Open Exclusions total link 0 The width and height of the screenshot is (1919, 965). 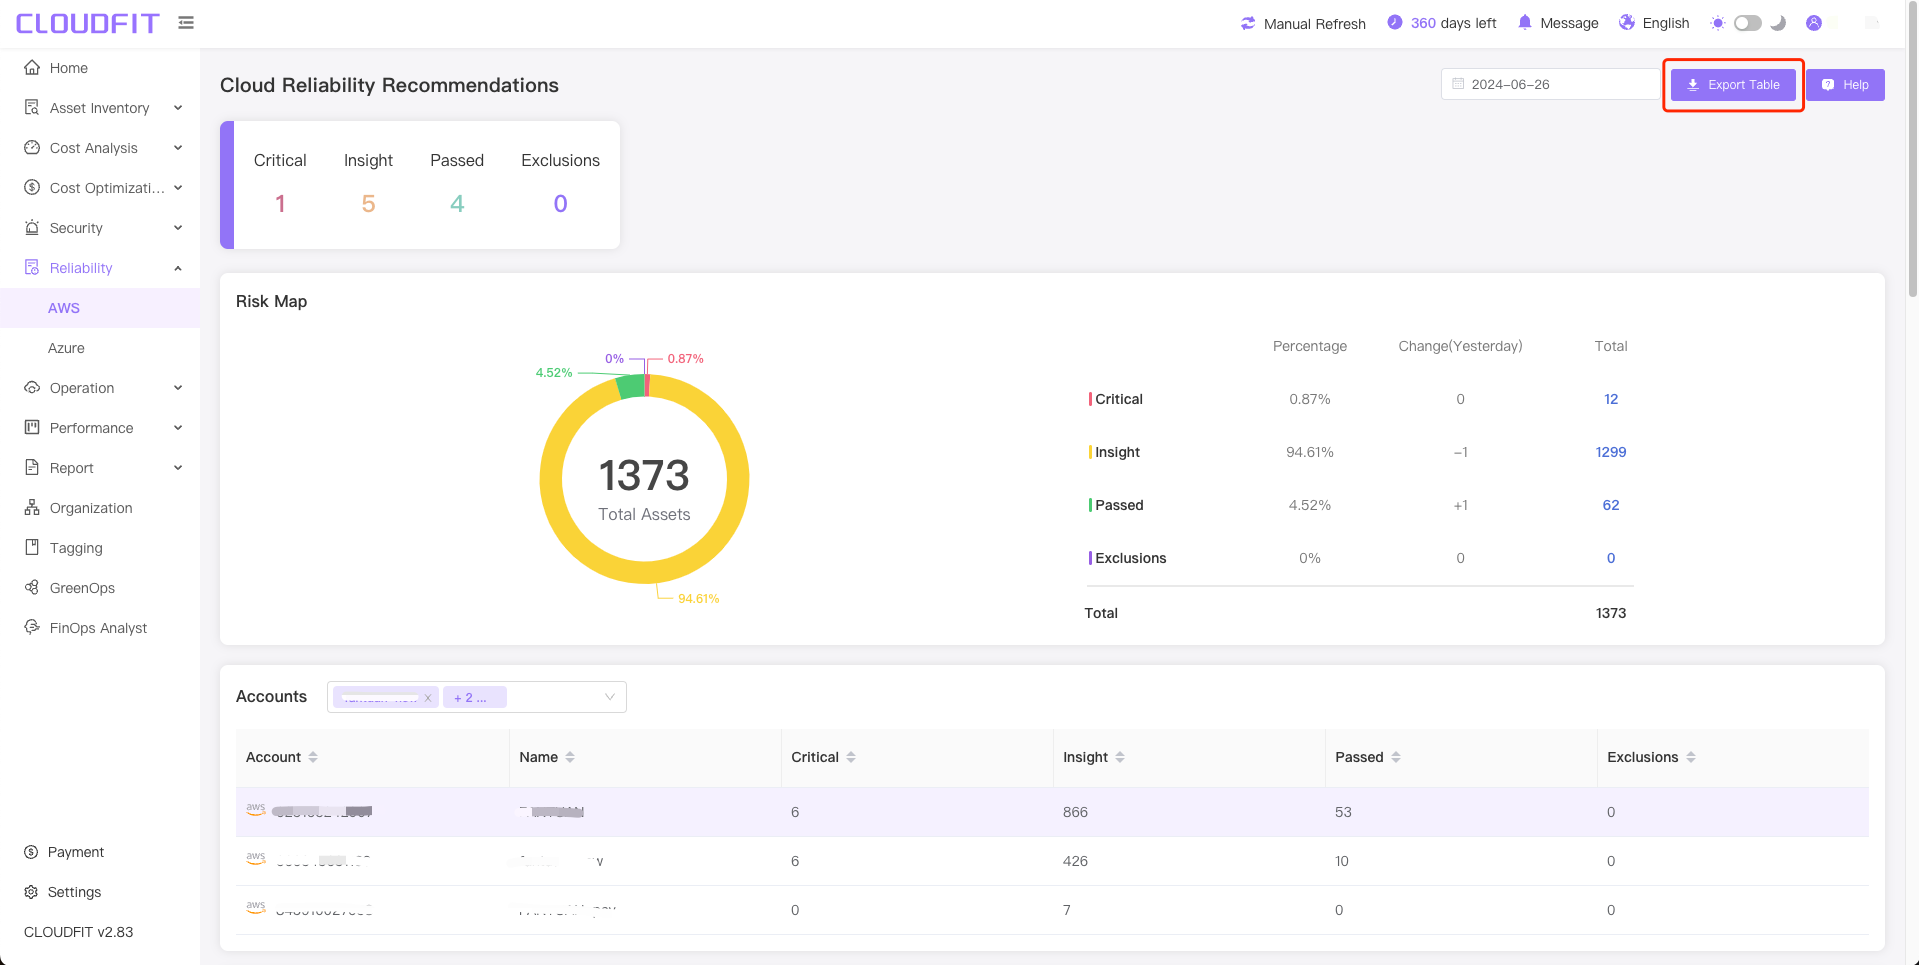pos(1611,558)
